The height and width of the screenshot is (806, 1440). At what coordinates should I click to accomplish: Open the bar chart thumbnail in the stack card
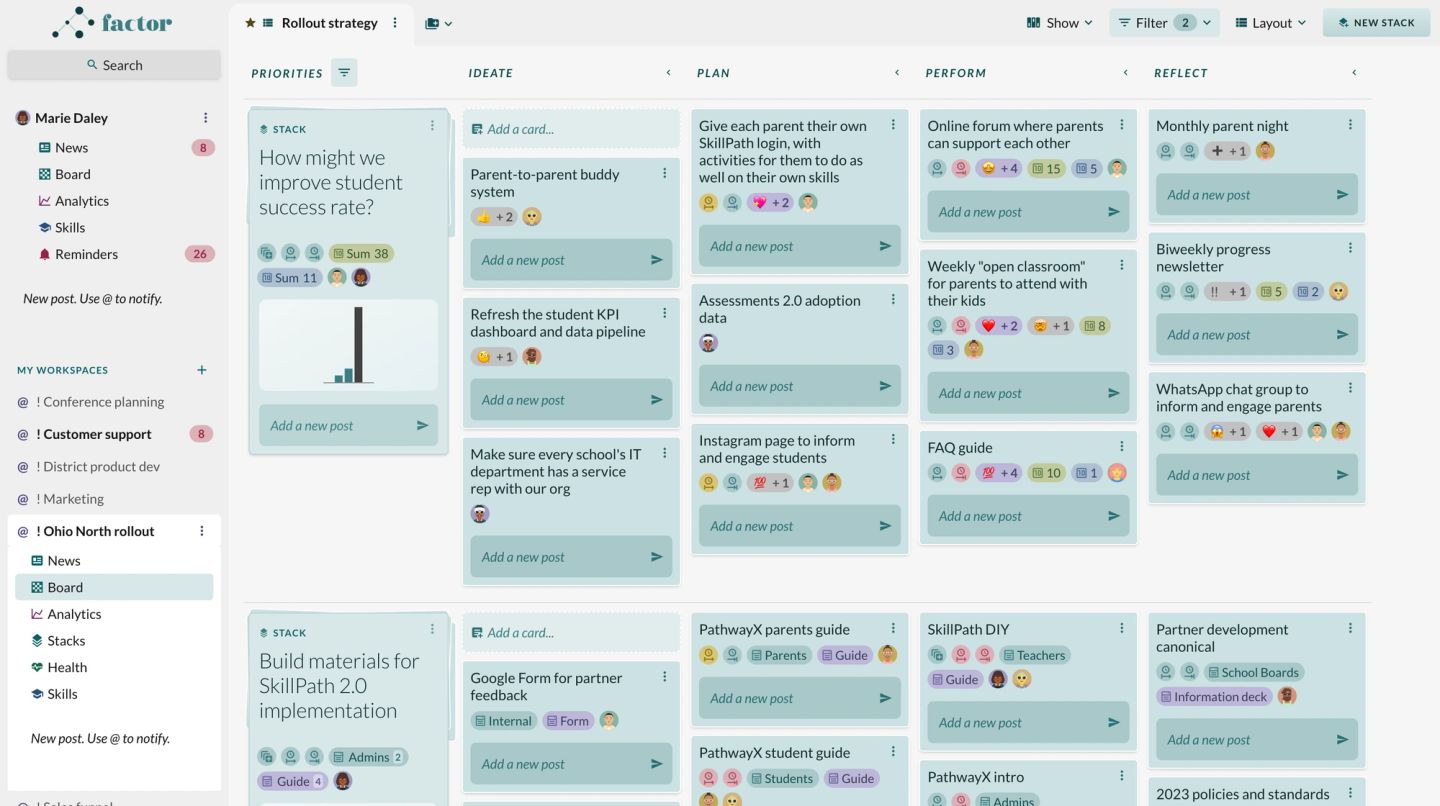click(348, 345)
